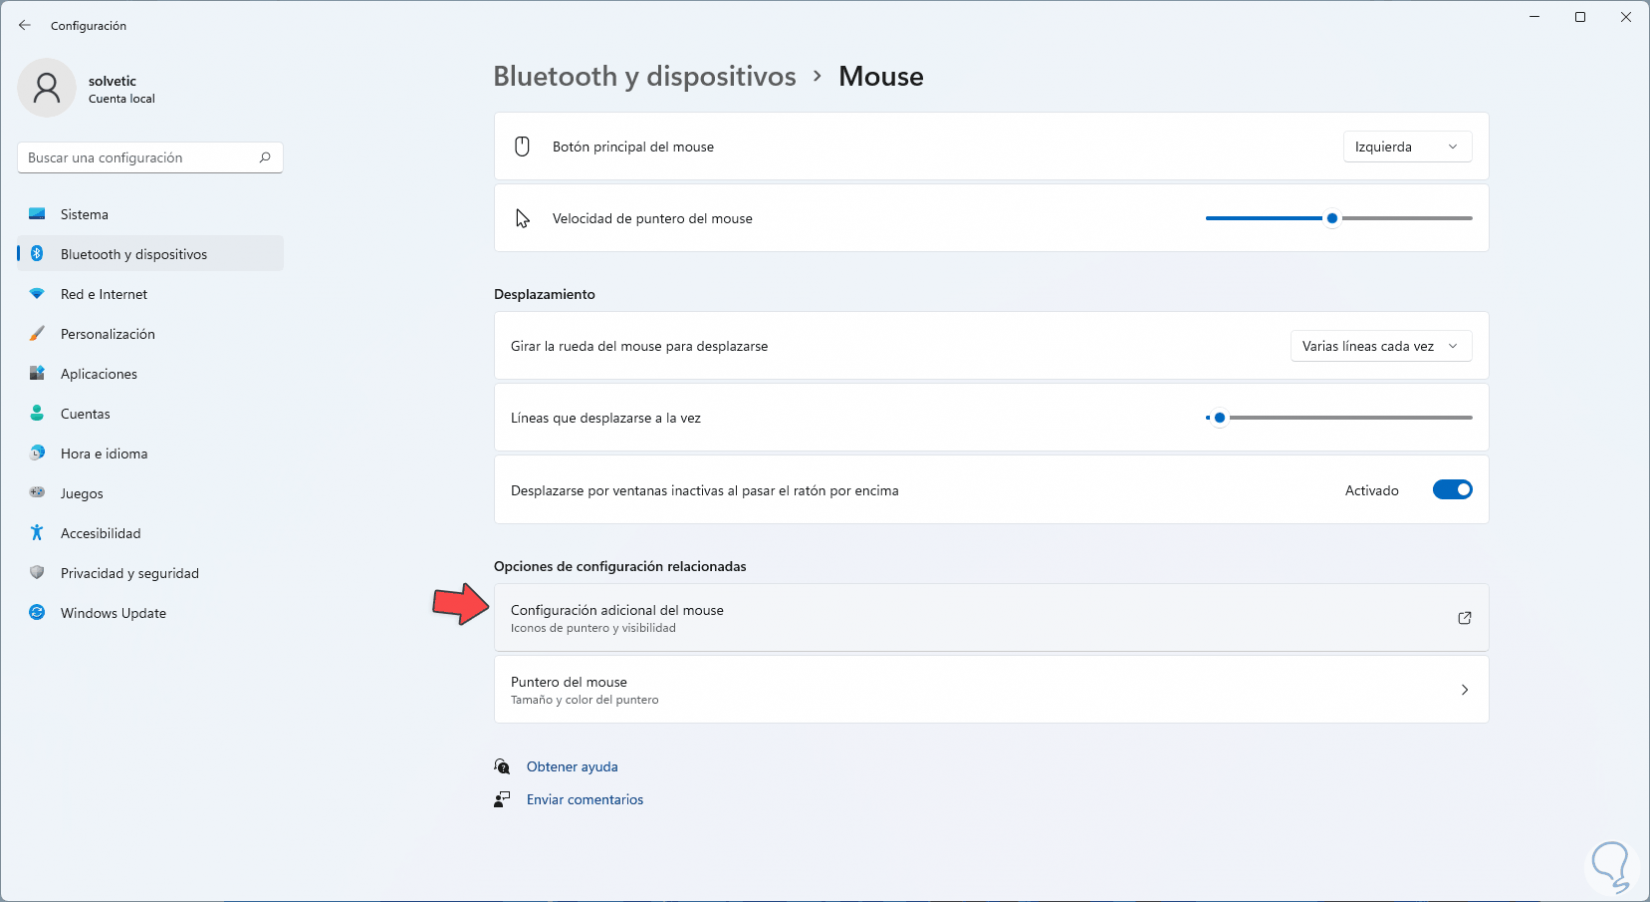Click the mouse pointer speed slider
Viewport: 1650px width, 902px height.
pos(1332,218)
